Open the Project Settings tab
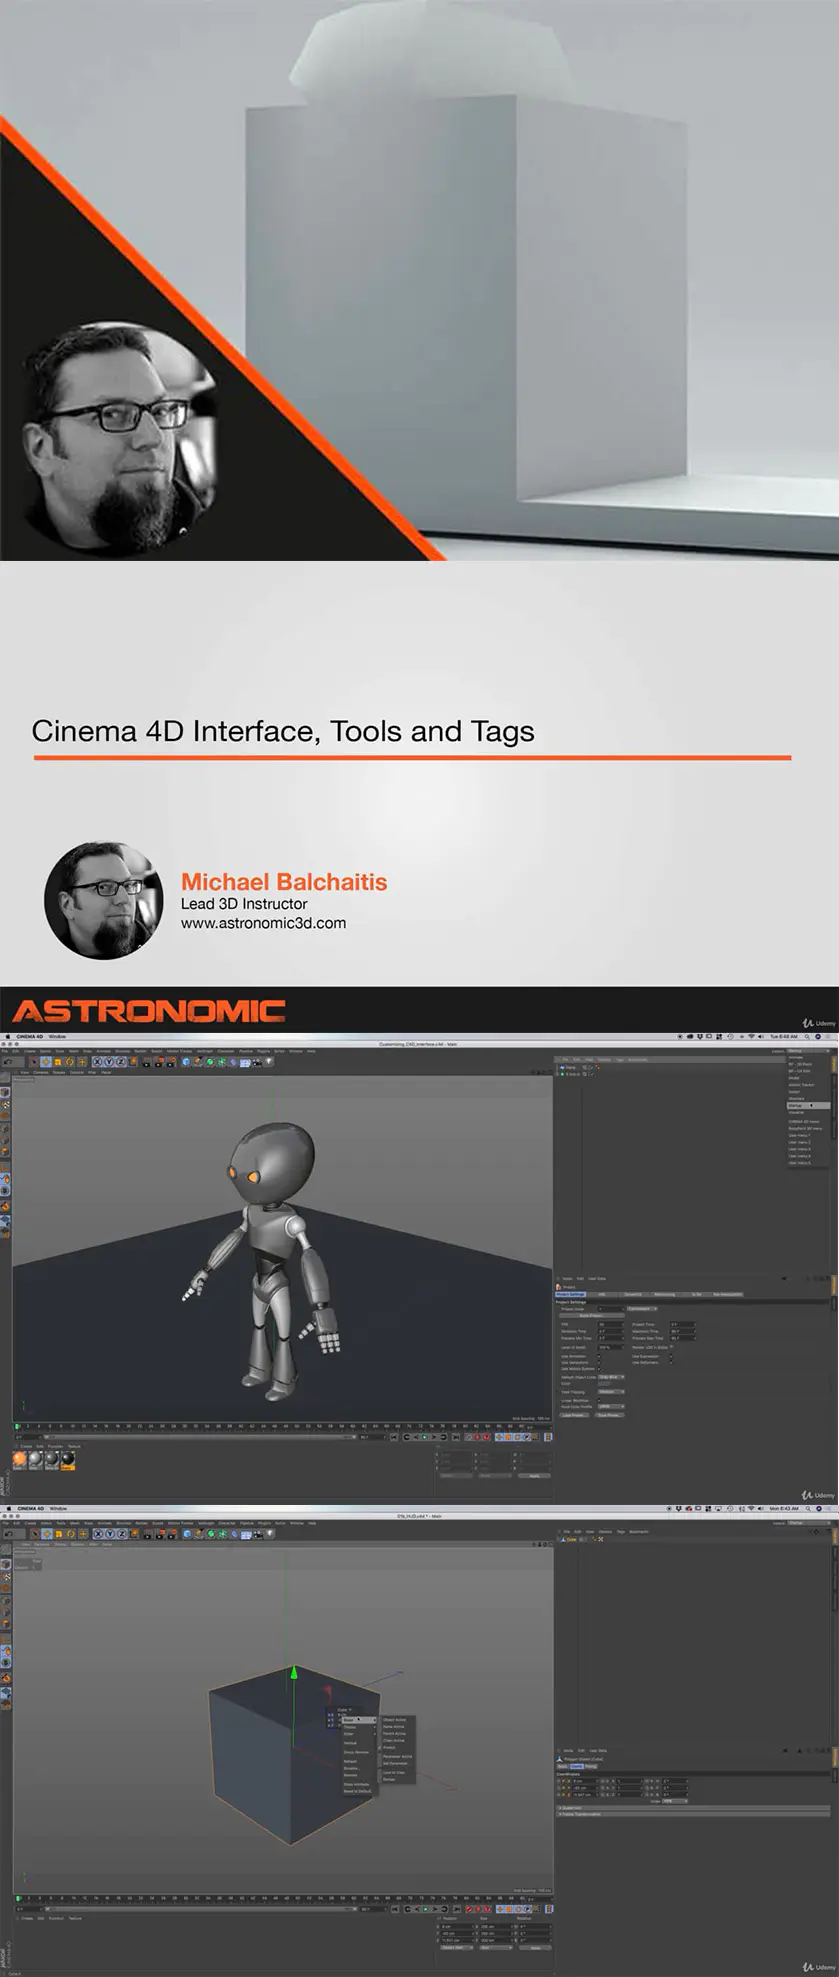 pyautogui.click(x=571, y=1295)
